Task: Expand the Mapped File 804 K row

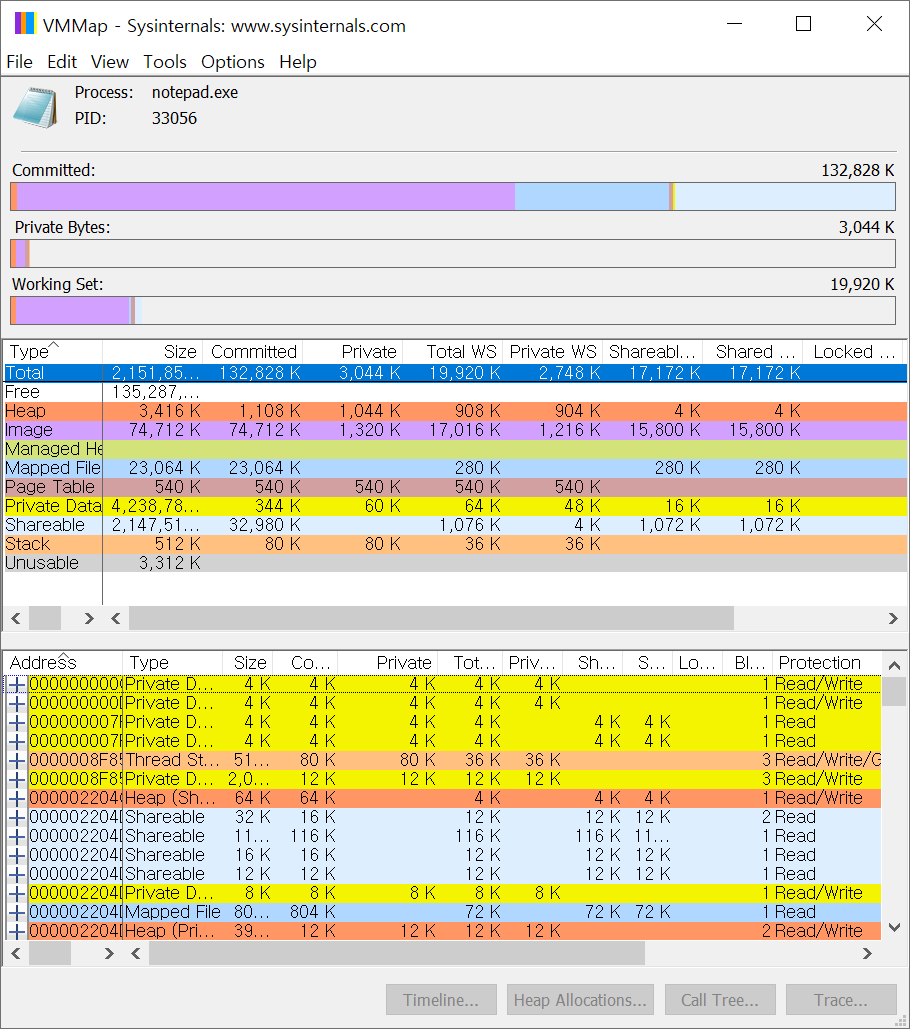Action: (17, 912)
